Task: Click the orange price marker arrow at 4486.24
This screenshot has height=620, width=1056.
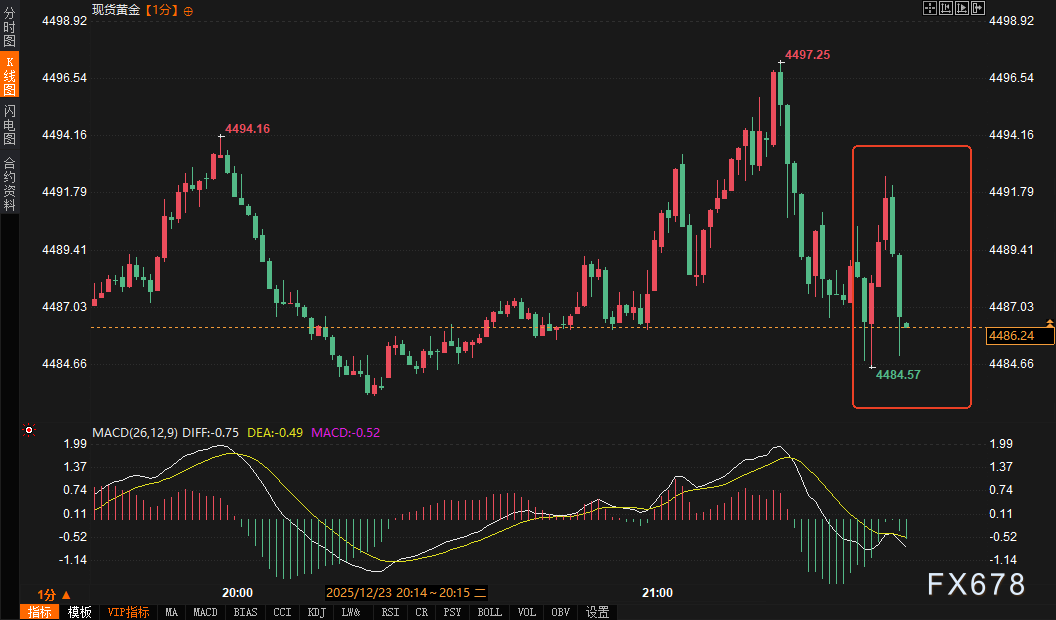Action: [1050, 323]
